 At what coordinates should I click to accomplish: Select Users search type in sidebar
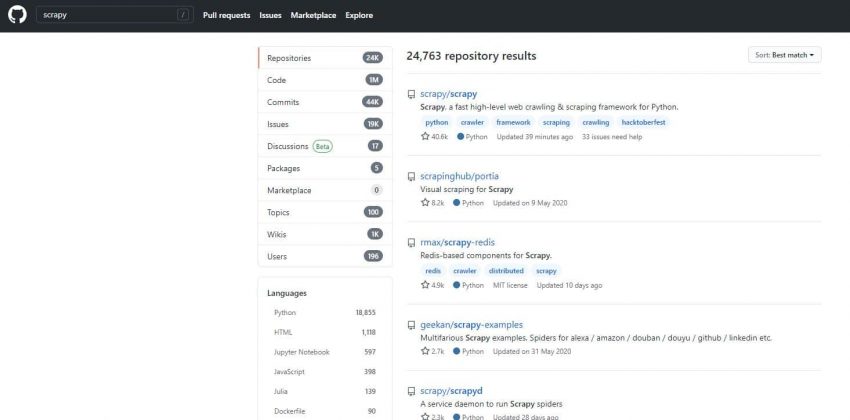tap(325, 256)
